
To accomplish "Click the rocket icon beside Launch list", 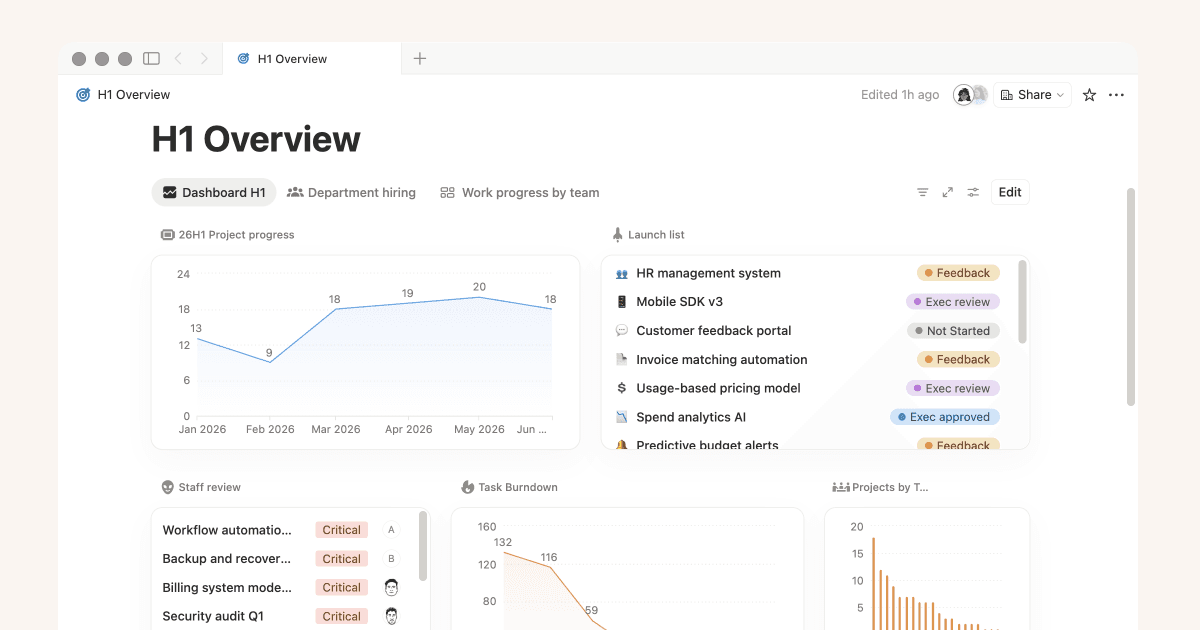I will click(x=617, y=234).
